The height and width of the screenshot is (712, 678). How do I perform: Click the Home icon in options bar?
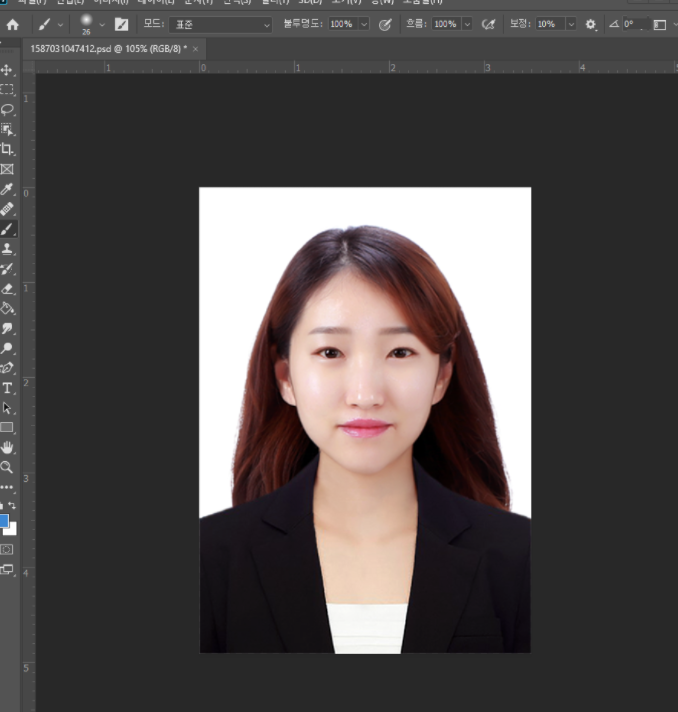pyautogui.click(x=12, y=25)
